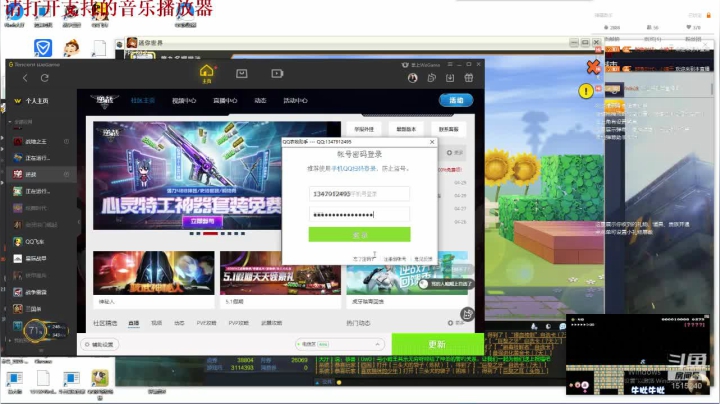Select the PVE攻略 tab
Image resolution: width=720 pixels, height=404 pixels.
tap(206, 323)
